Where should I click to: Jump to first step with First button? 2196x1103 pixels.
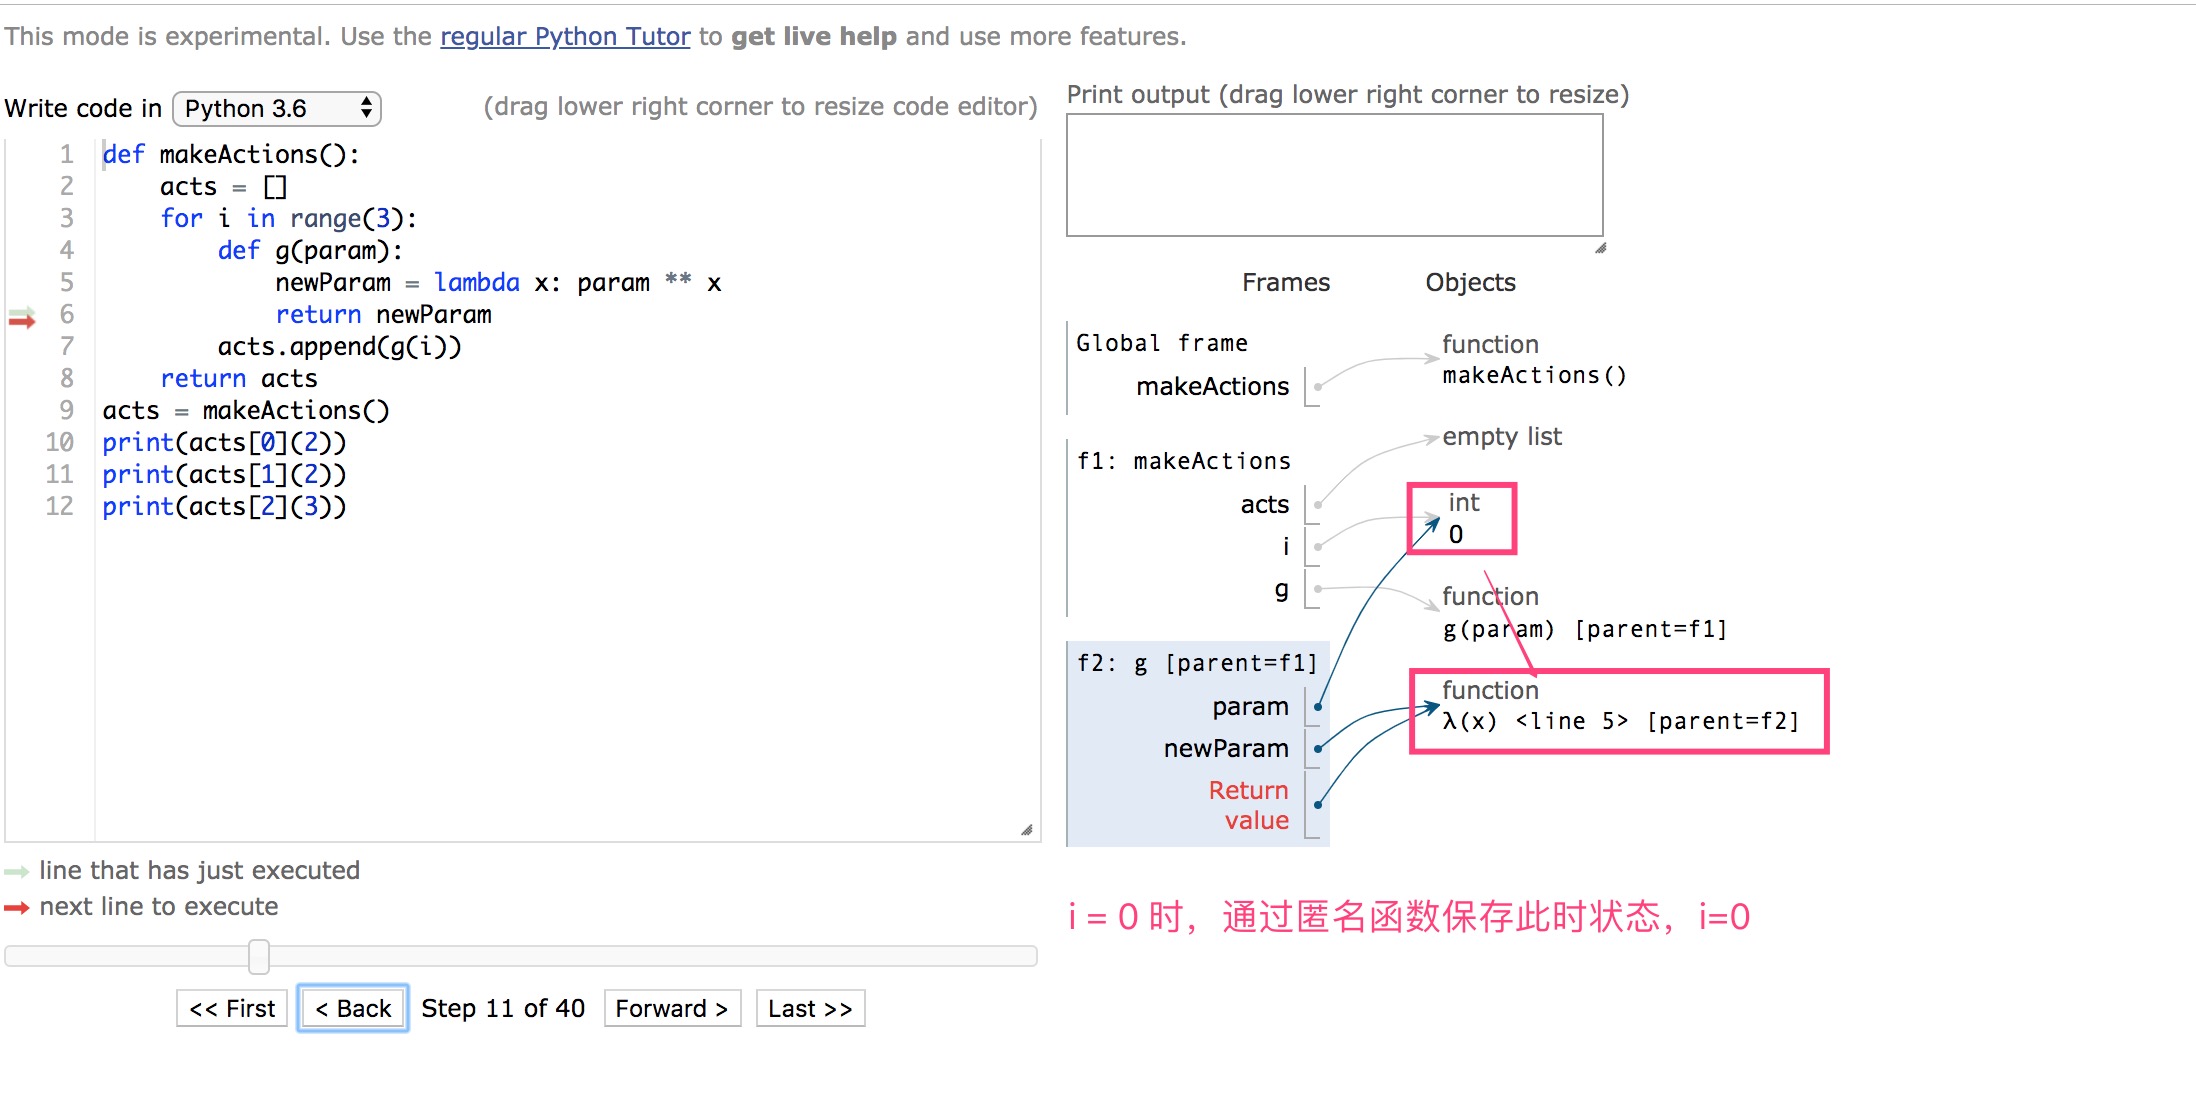[232, 1008]
